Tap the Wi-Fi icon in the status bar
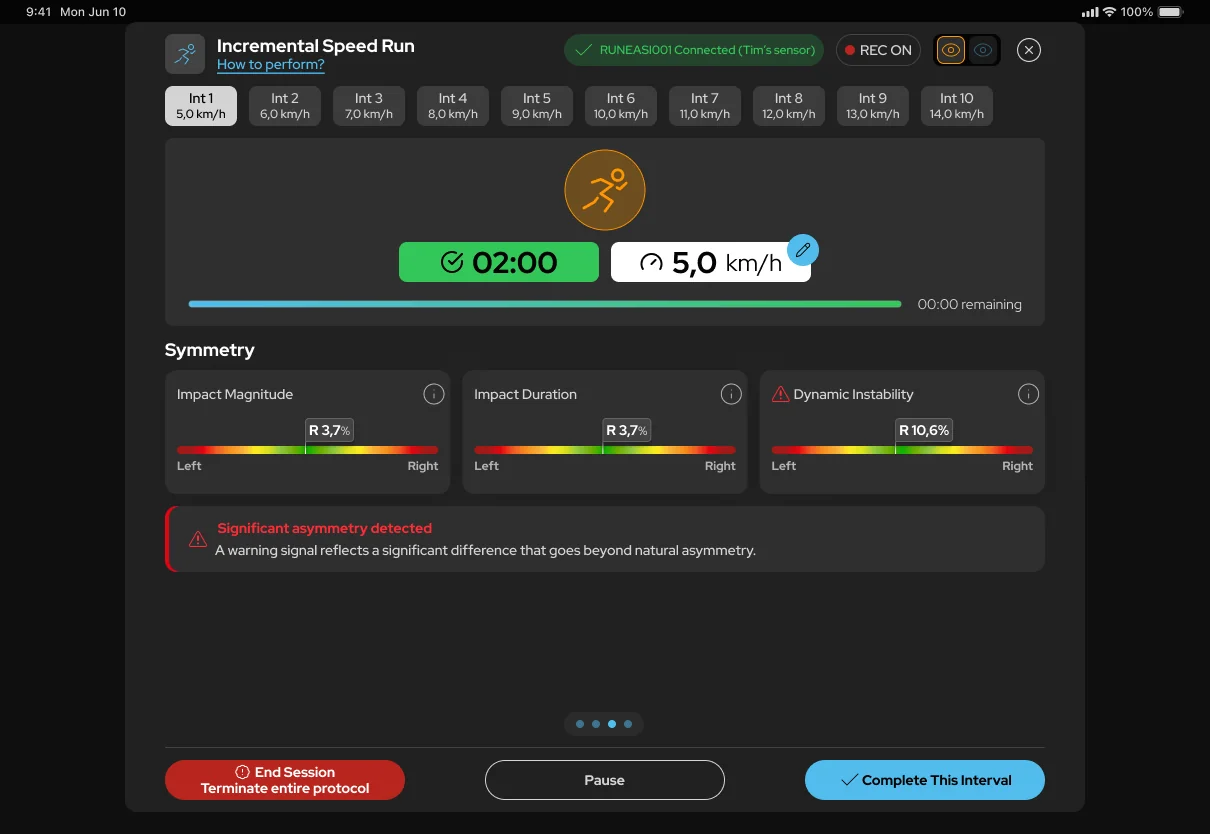The image size is (1210, 834). [1109, 12]
